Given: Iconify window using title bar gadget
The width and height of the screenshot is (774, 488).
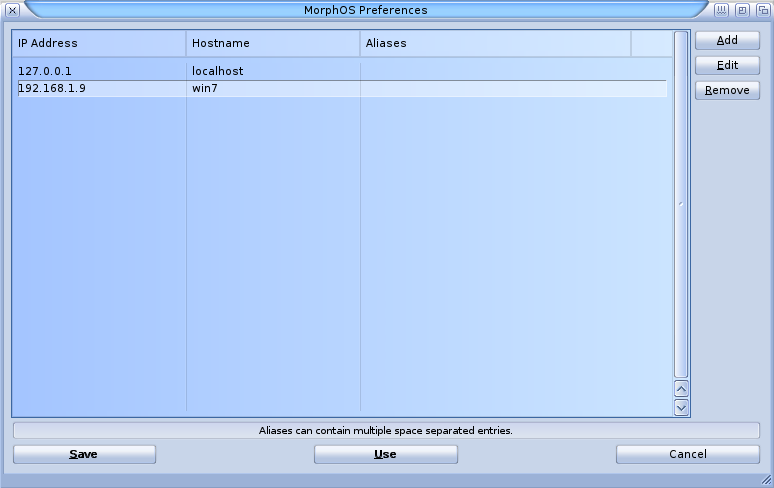Looking at the screenshot, I should pyautogui.click(x=721, y=10).
